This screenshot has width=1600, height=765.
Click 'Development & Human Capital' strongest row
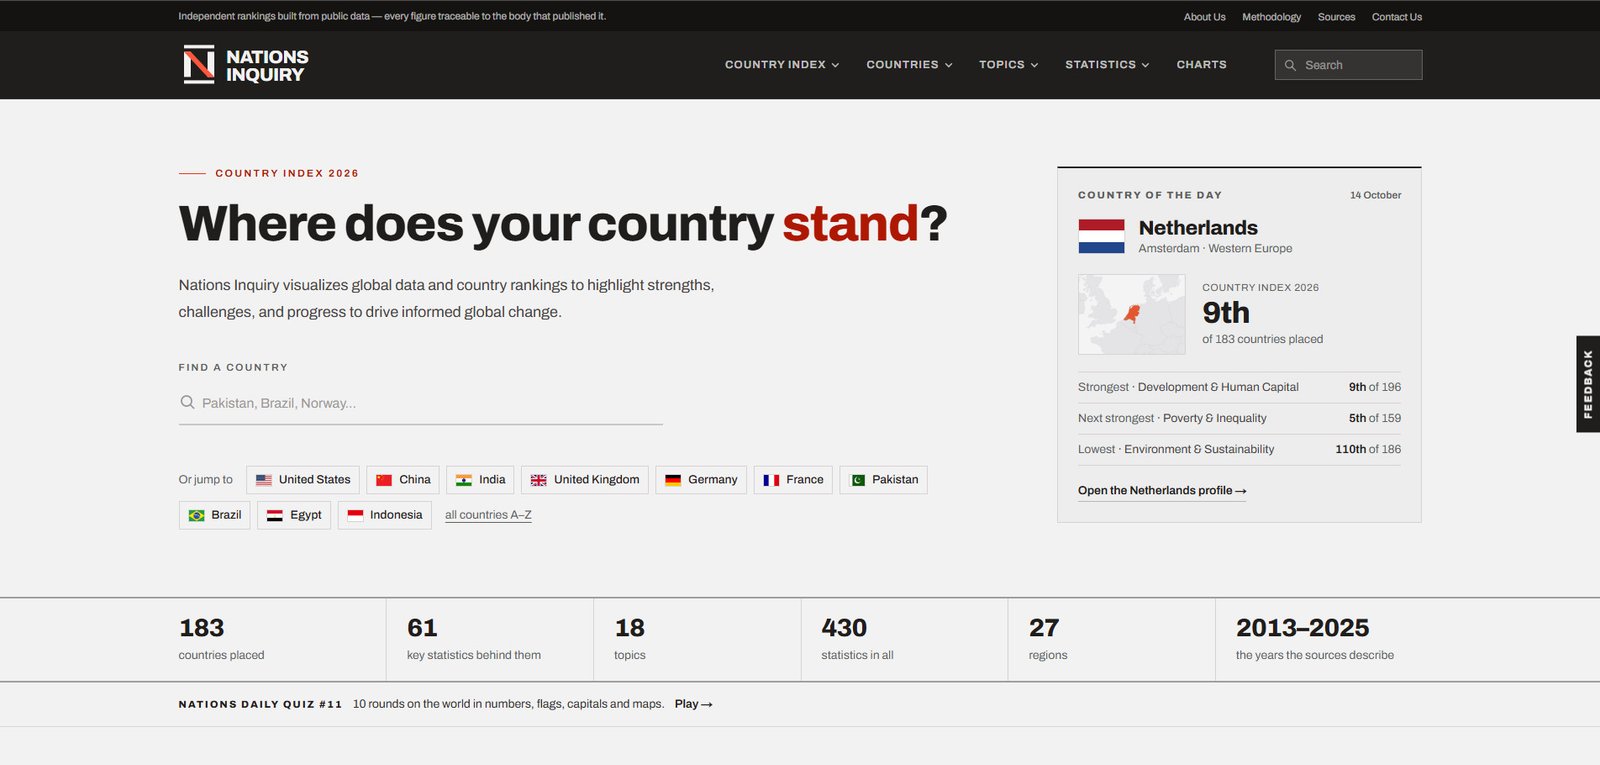[1239, 387]
